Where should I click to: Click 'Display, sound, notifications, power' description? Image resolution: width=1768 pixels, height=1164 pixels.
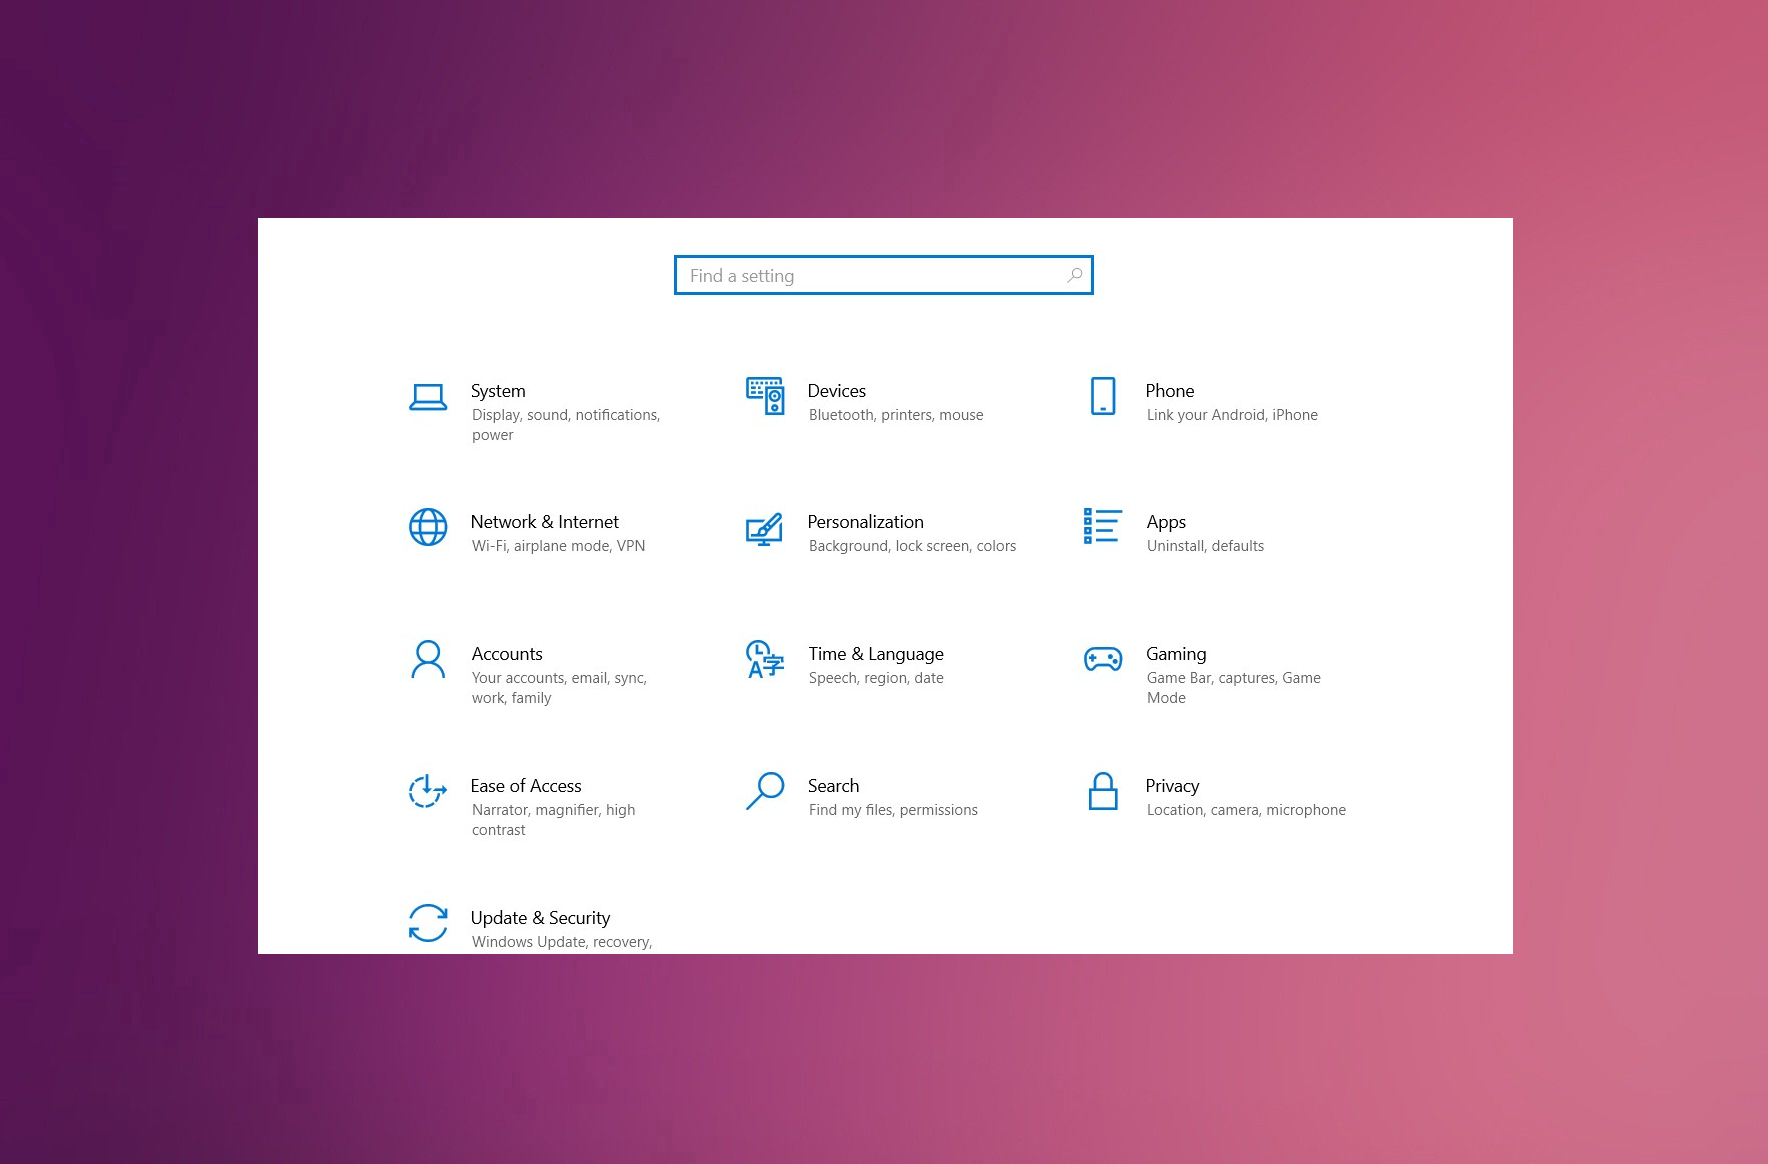pos(566,425)
